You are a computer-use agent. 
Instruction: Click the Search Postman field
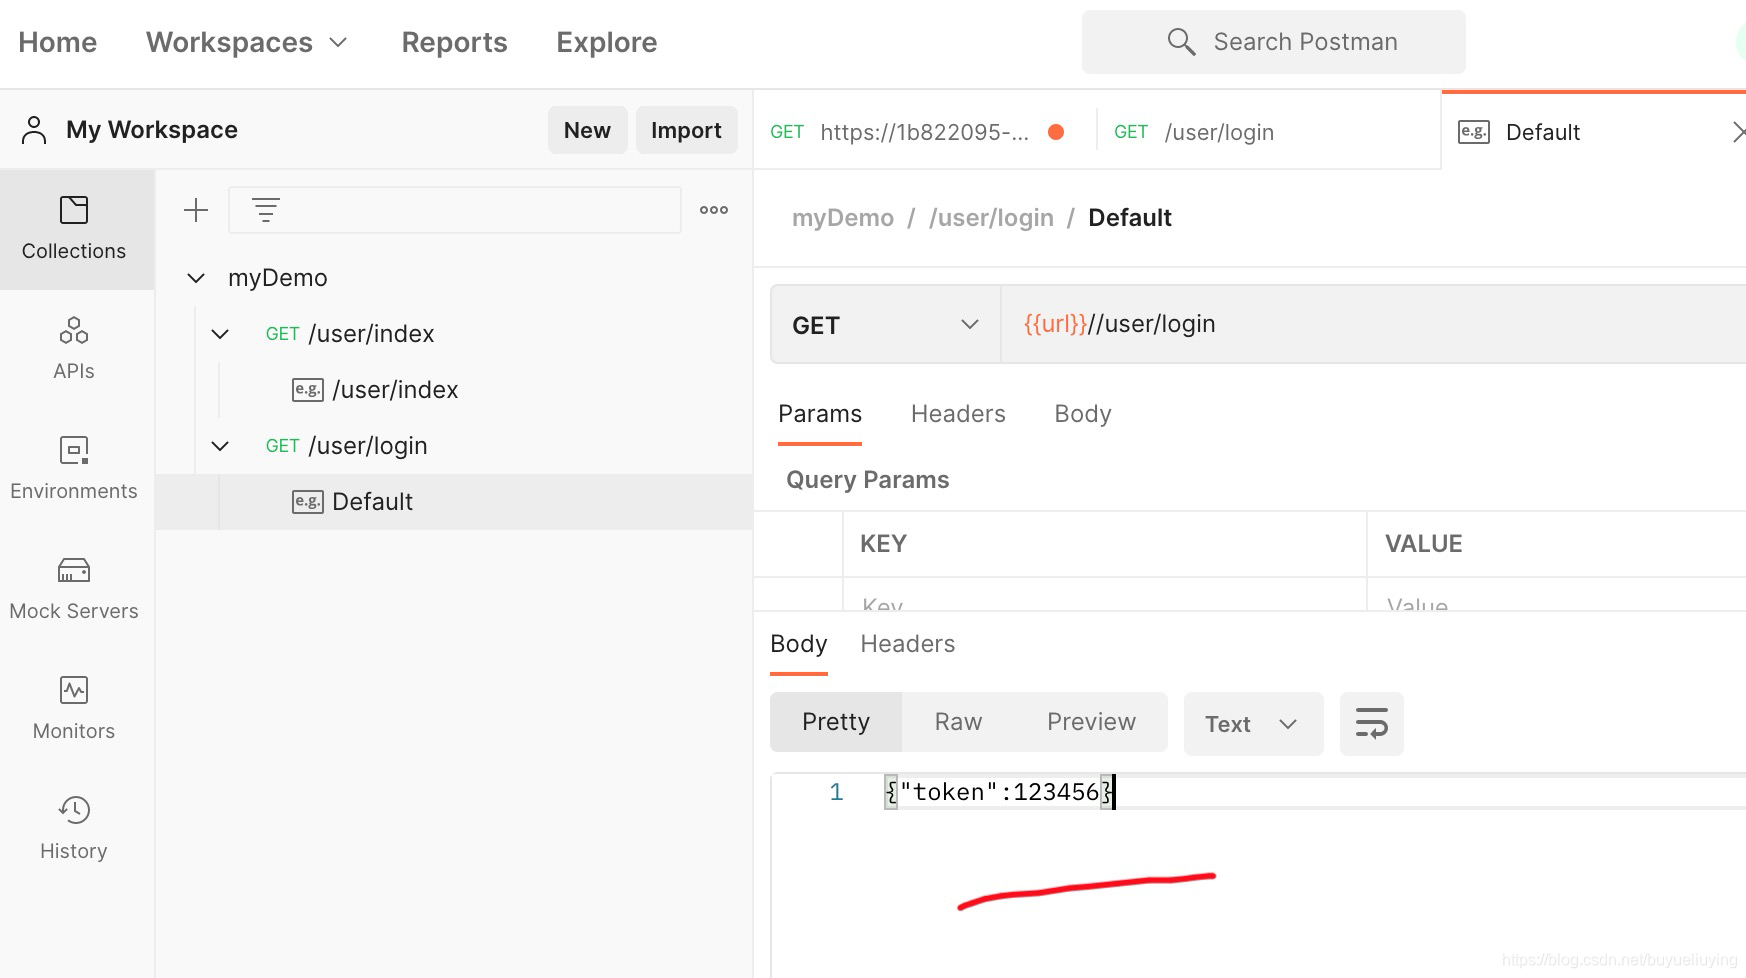pos(1274,42)
